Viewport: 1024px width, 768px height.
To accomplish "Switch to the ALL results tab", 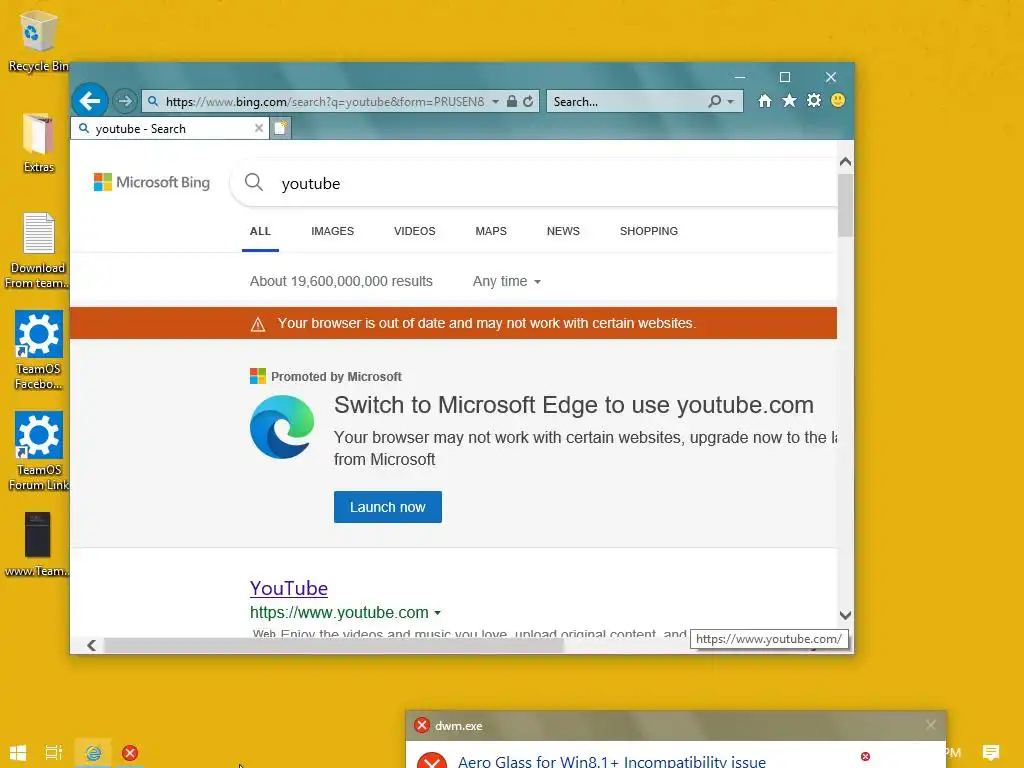I will click(x=260, y=231).
